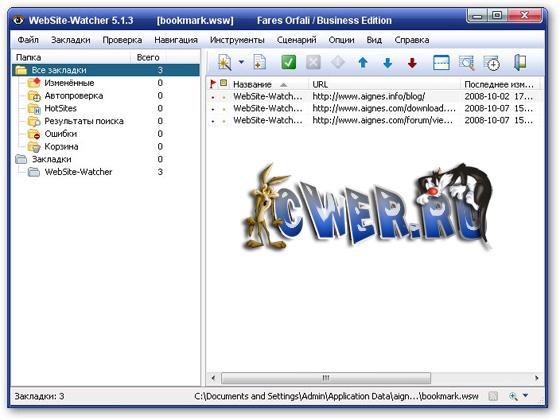Open the Закладки menu
Viewport: 560px width, 420px height.
[71, 40]
